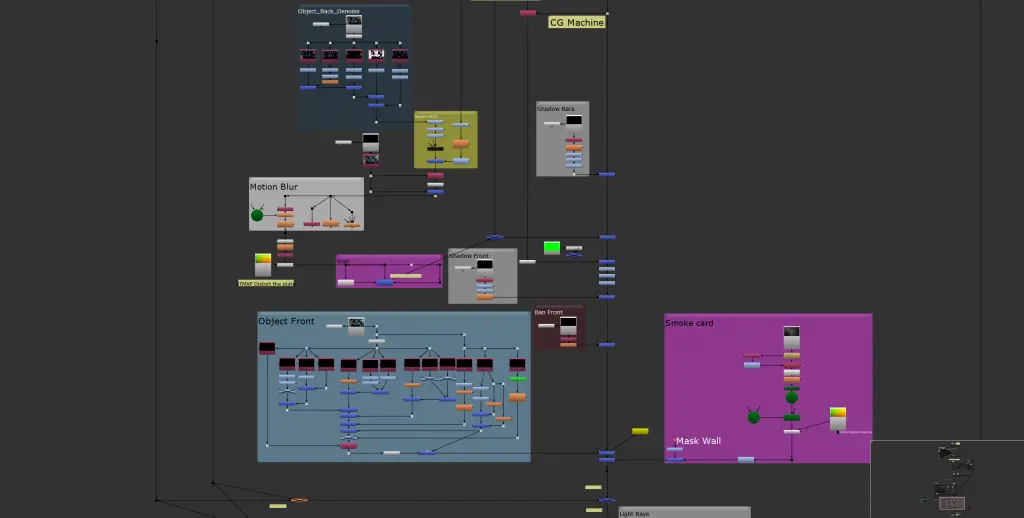Select the CG Machine sticky note
The image size is (1024, 518).
(577, 22)
